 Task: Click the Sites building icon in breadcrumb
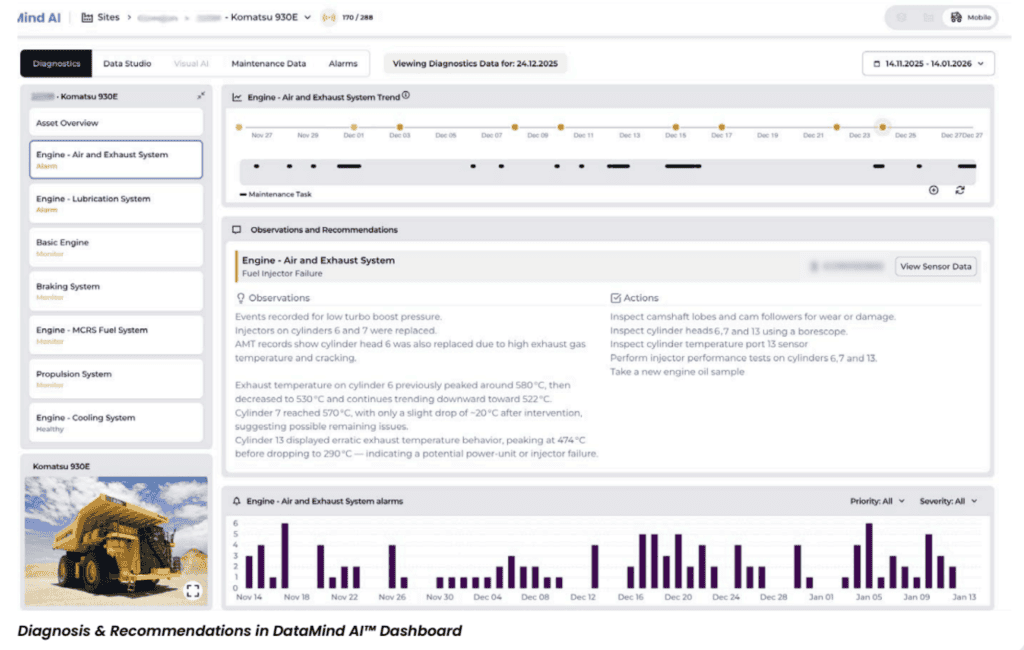coord(87,18)
